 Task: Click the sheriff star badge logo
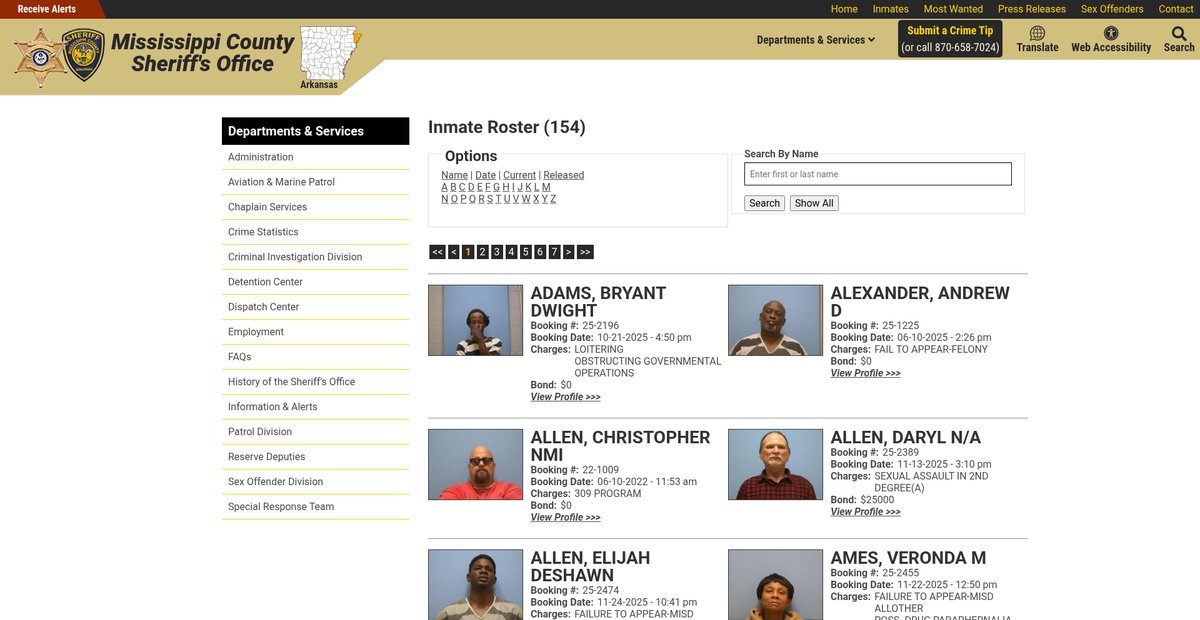pyautogui.click(x=41, y=56)
